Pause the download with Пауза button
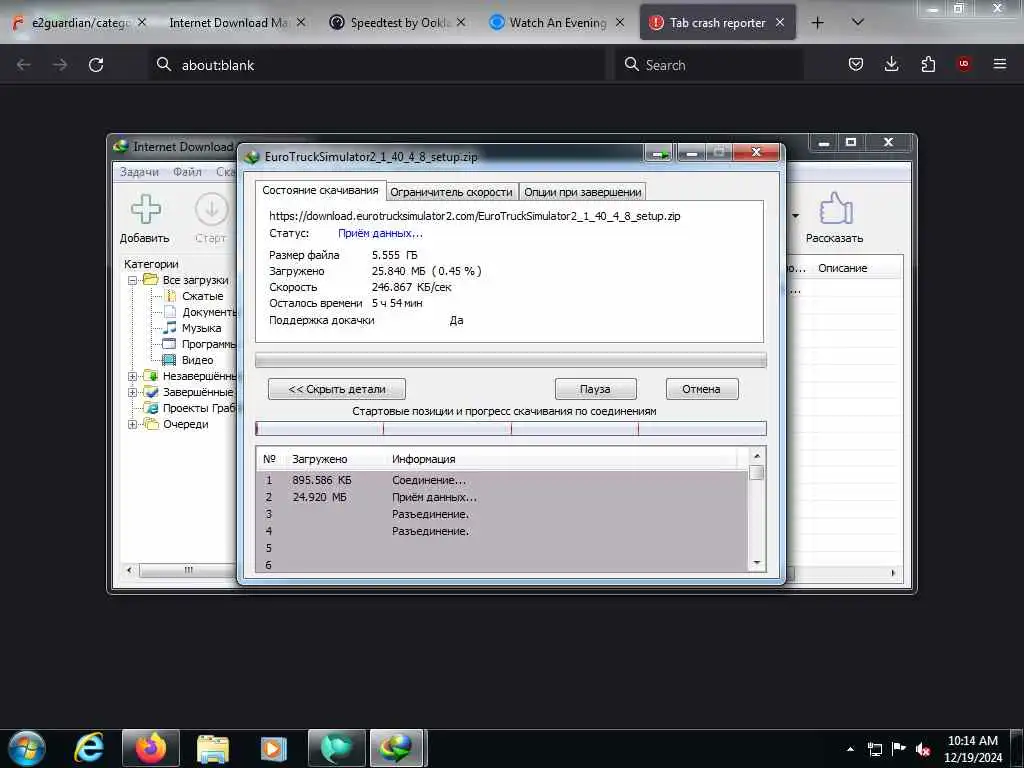The image size is (1024, 768). pos(596,389)
